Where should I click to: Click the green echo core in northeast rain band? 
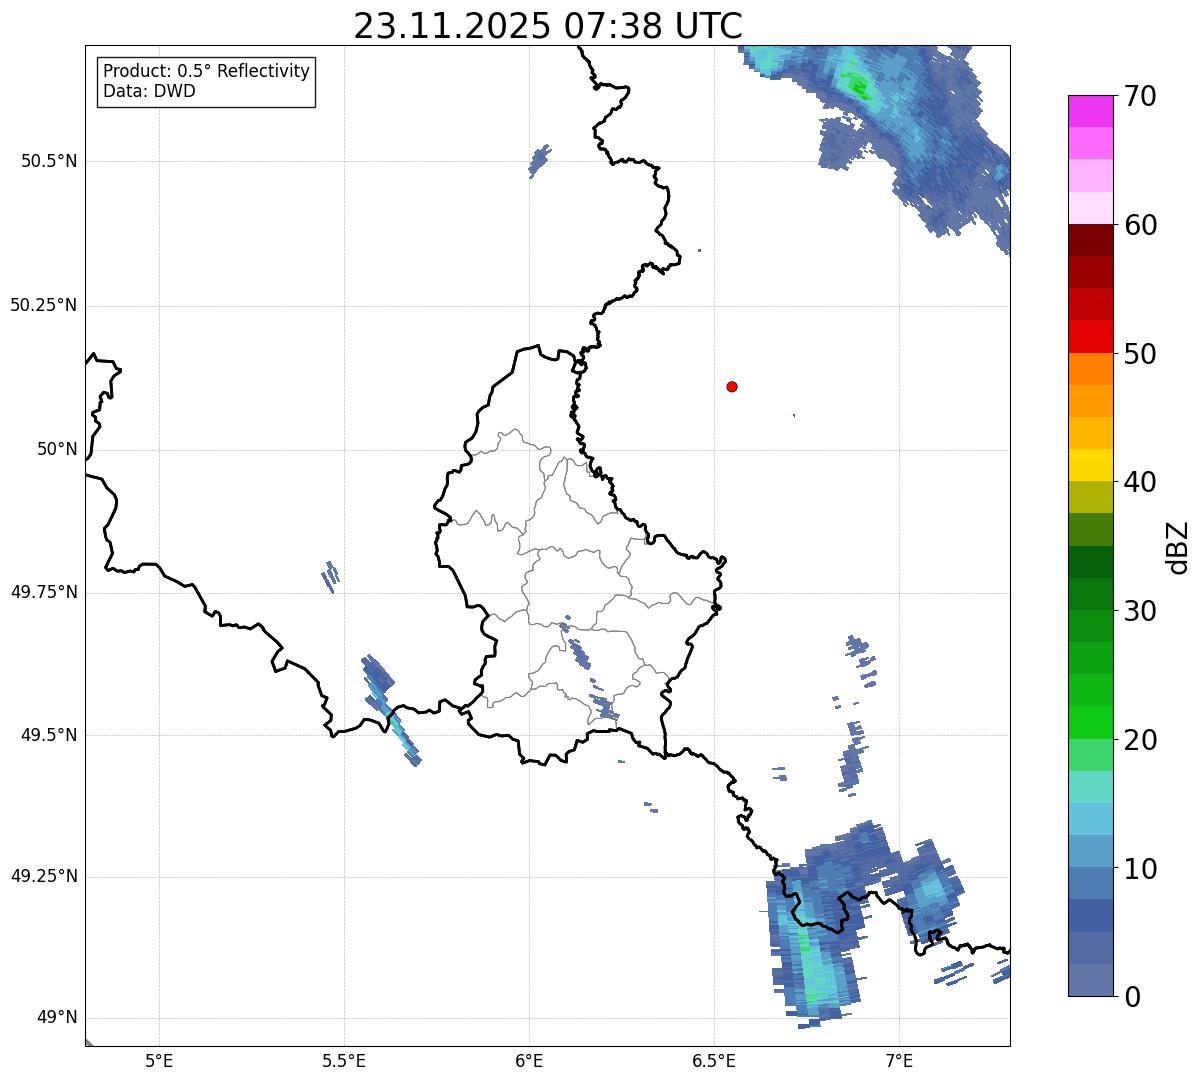pos(857,85)
